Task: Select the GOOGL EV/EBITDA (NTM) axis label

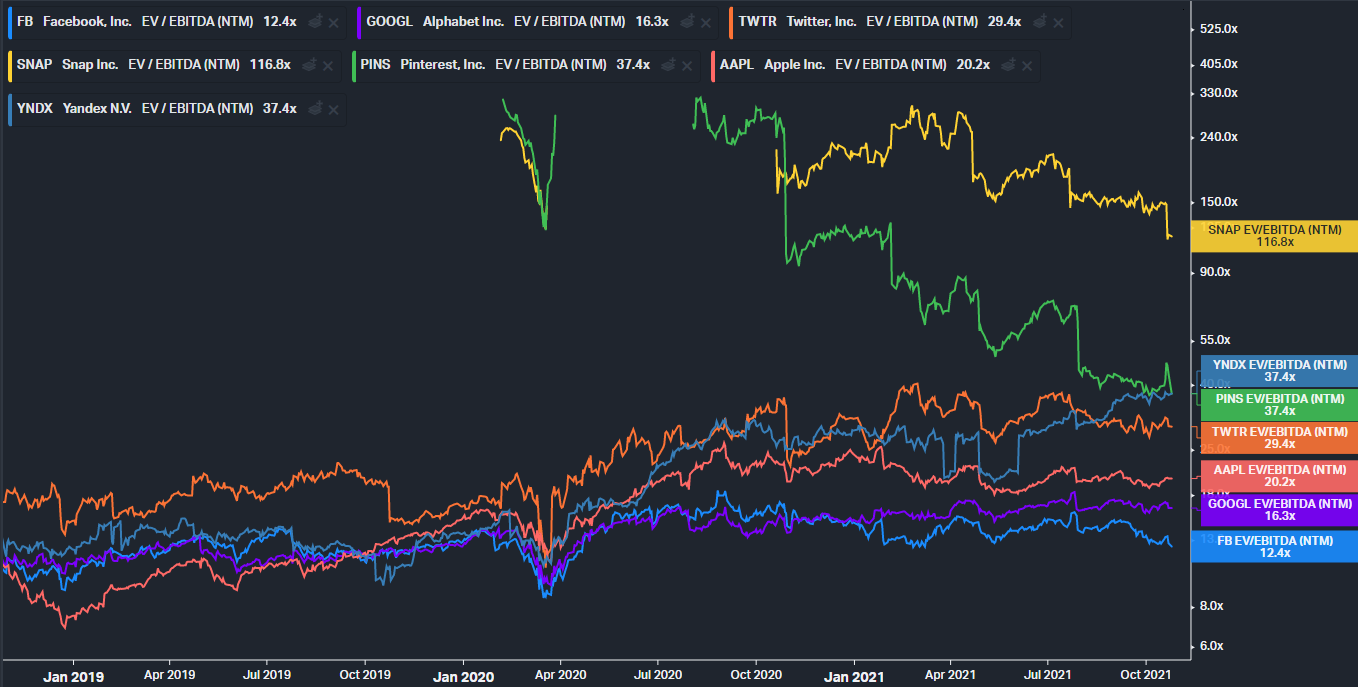Action: coord(1279,510)
